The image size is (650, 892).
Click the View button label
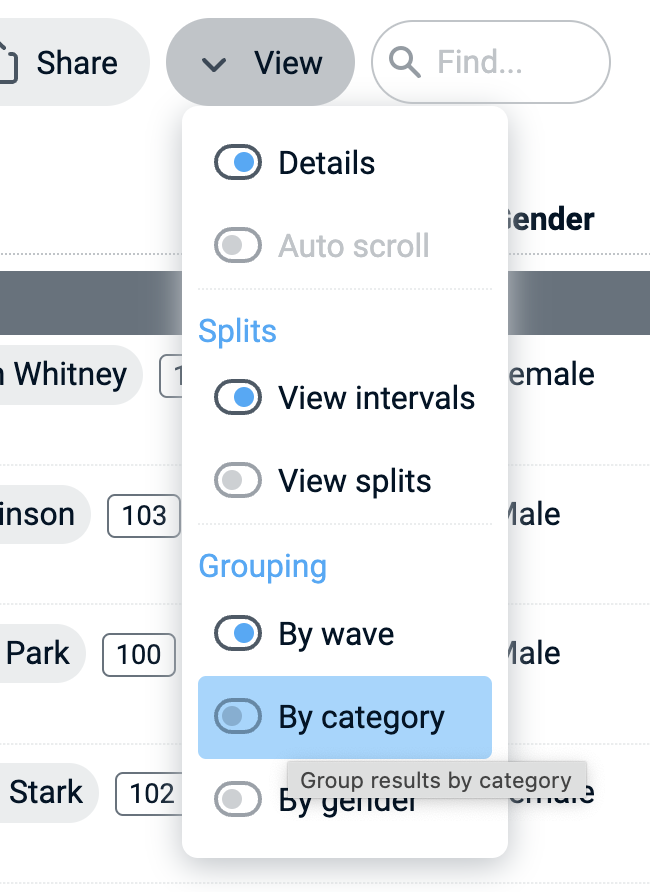click(288, 63)
